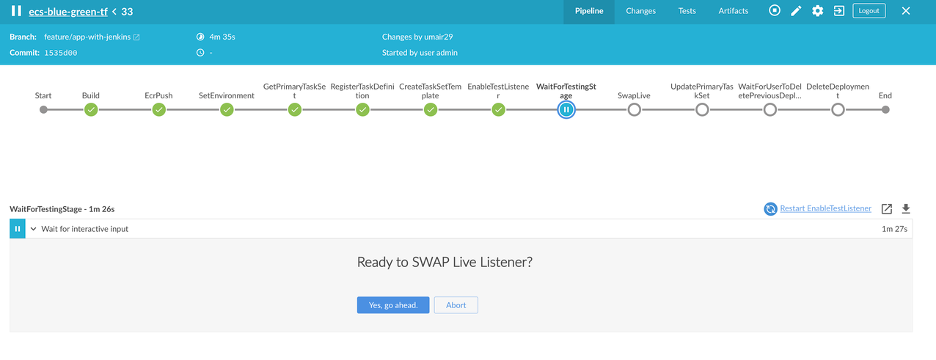
Task: Select the paused WaitForTestingStage node
Action: pos(566,110)
